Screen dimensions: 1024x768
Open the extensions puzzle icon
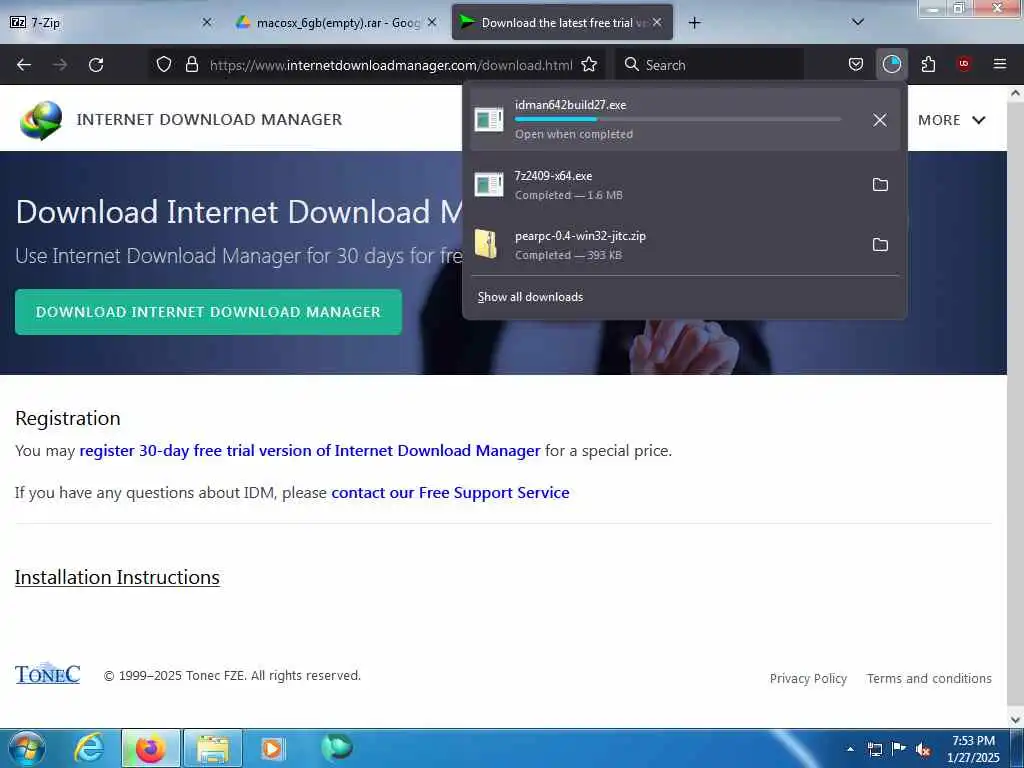coord(928,65)
